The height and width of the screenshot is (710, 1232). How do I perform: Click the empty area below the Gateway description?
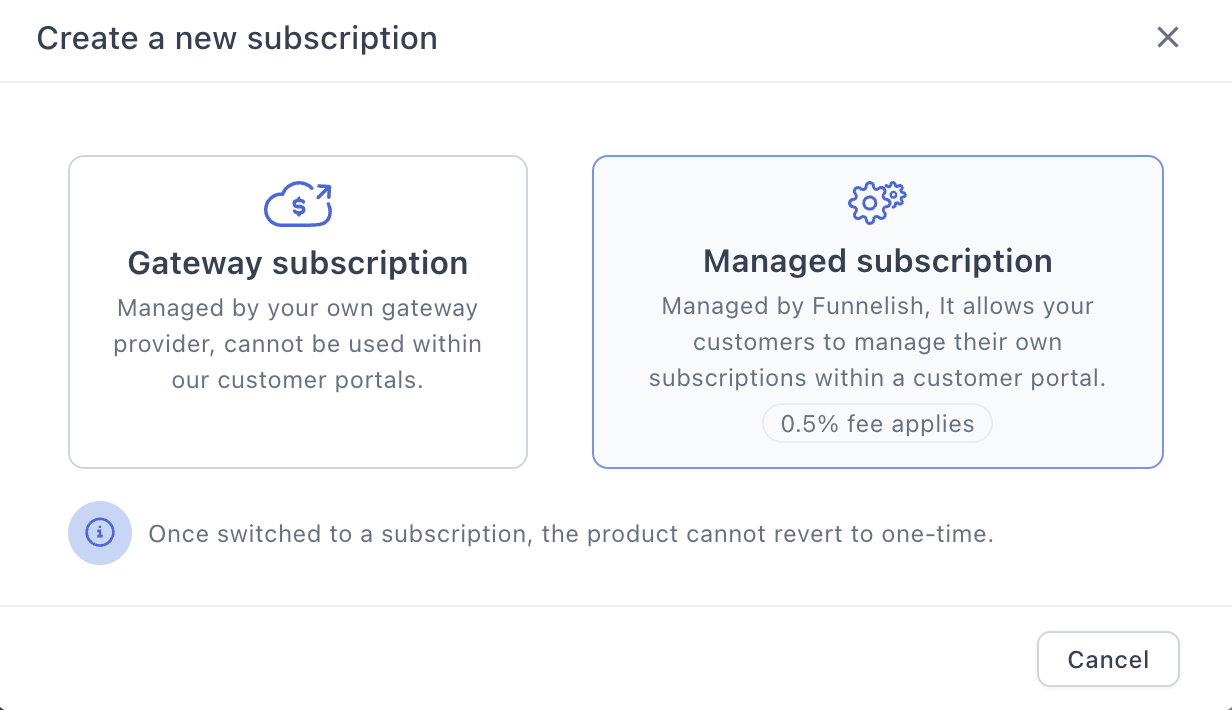point(298,430)
